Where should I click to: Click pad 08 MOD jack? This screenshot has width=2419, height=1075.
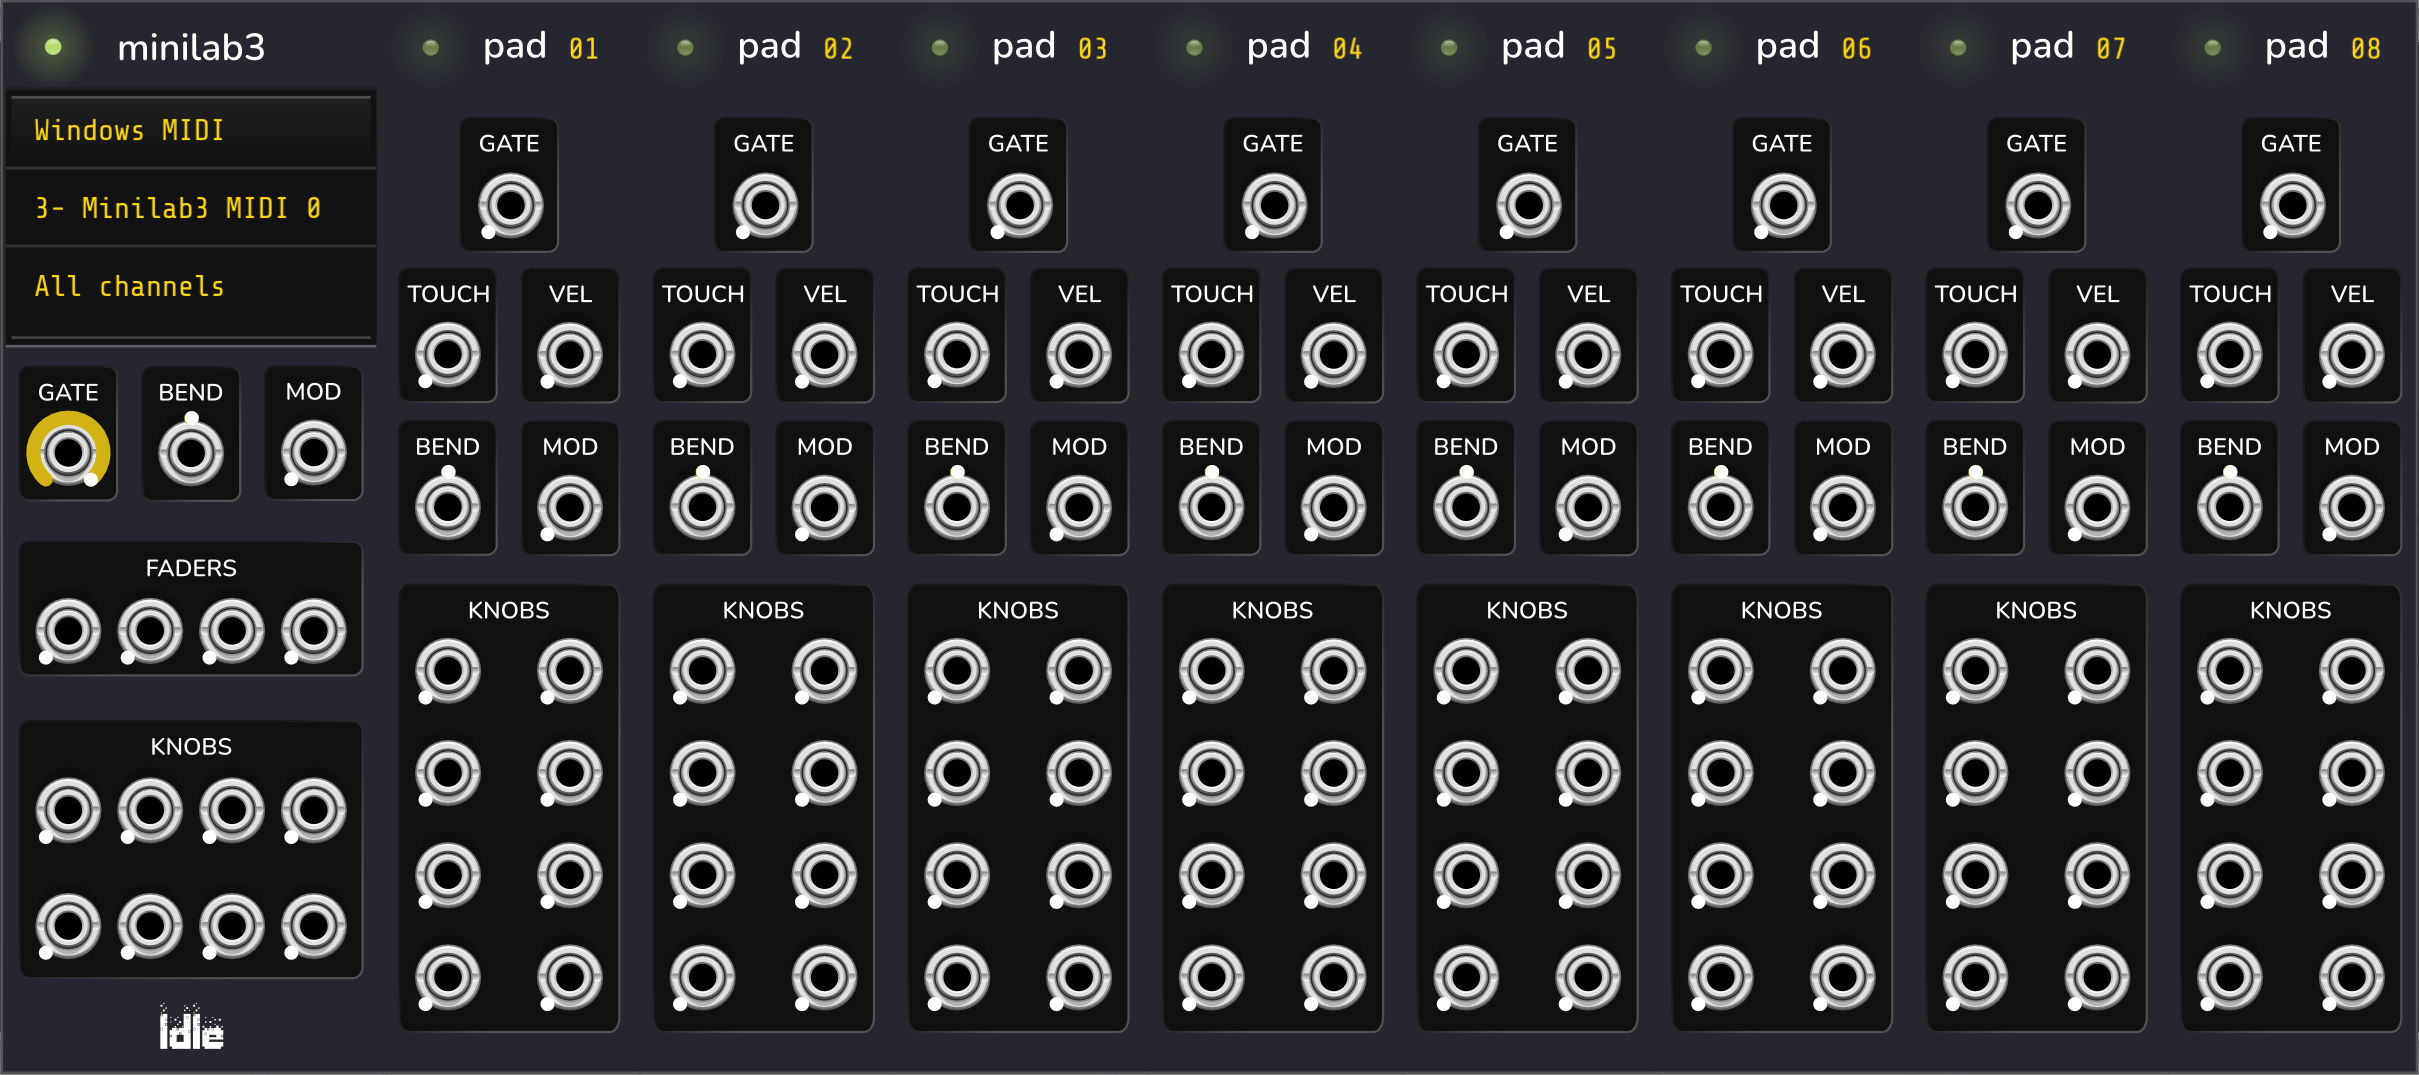tap(2352, 507)
